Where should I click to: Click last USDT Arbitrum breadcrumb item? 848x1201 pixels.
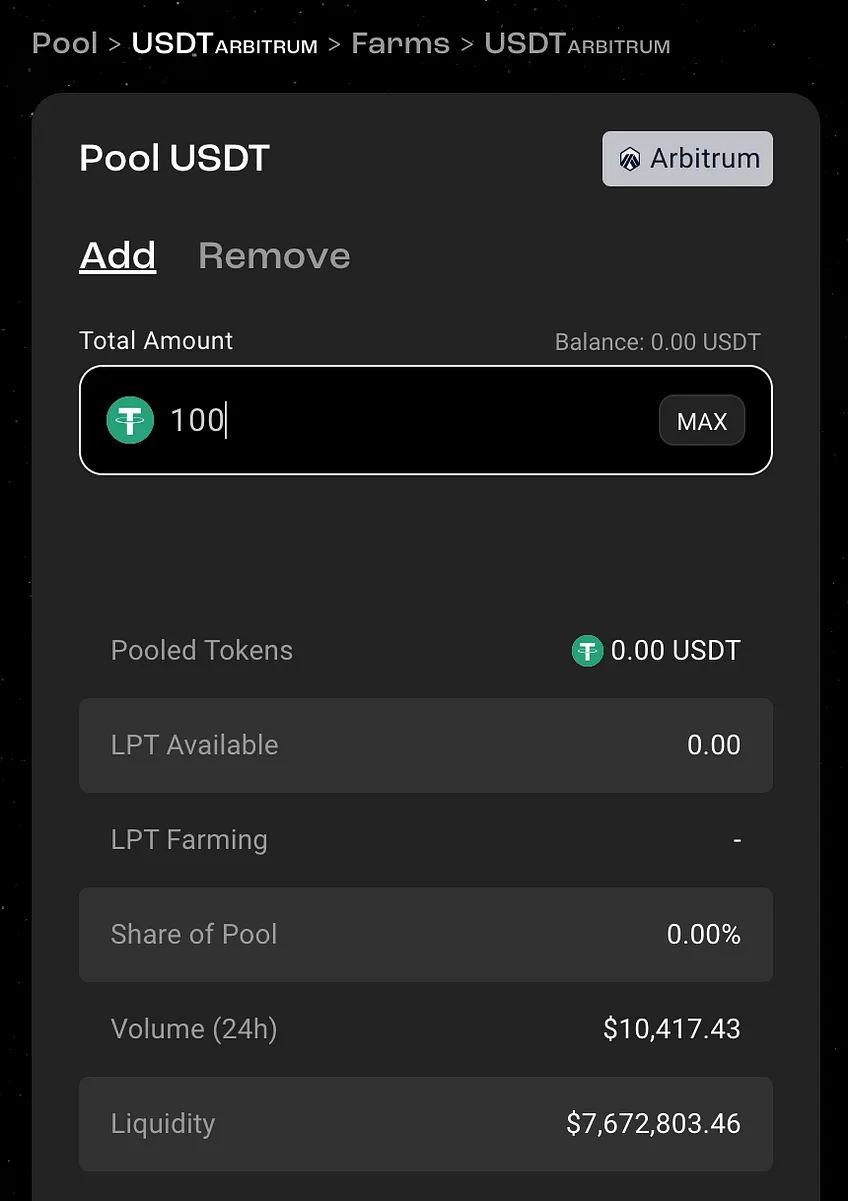[577, 44]
